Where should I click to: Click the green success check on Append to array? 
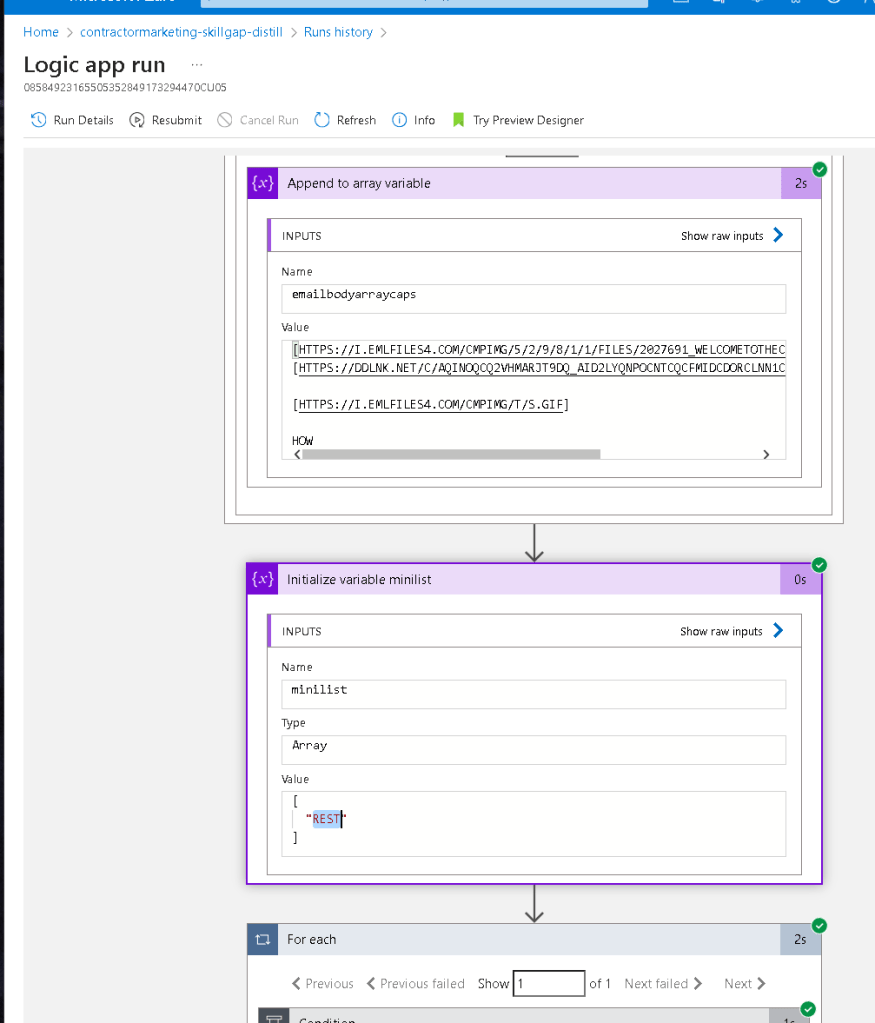click(820, 170)
